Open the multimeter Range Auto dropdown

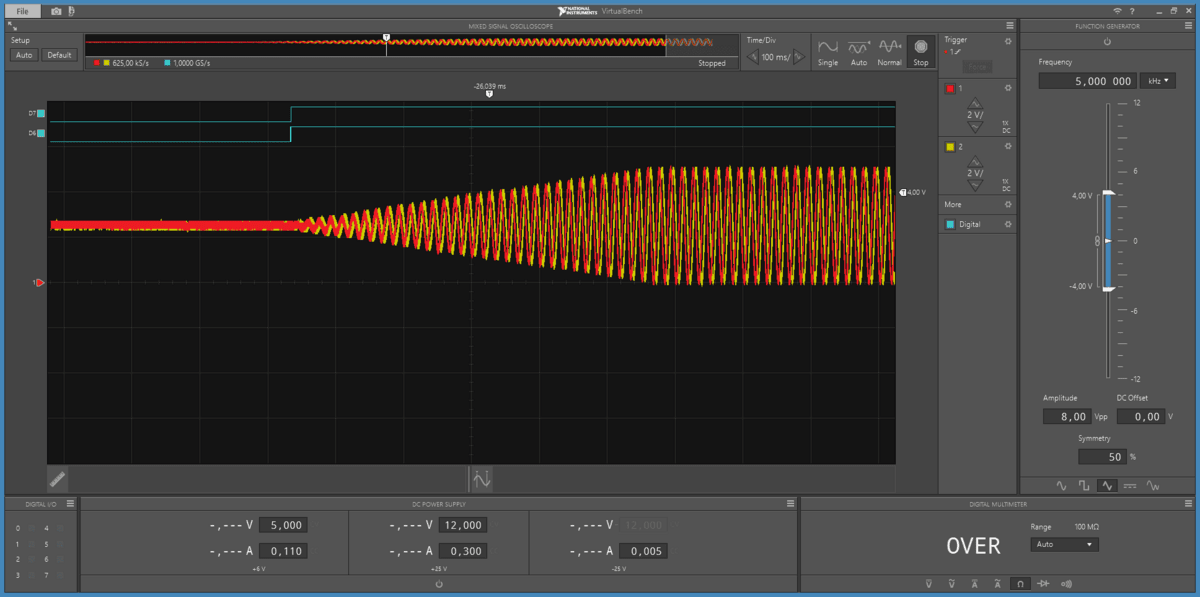pos(1064,545)
